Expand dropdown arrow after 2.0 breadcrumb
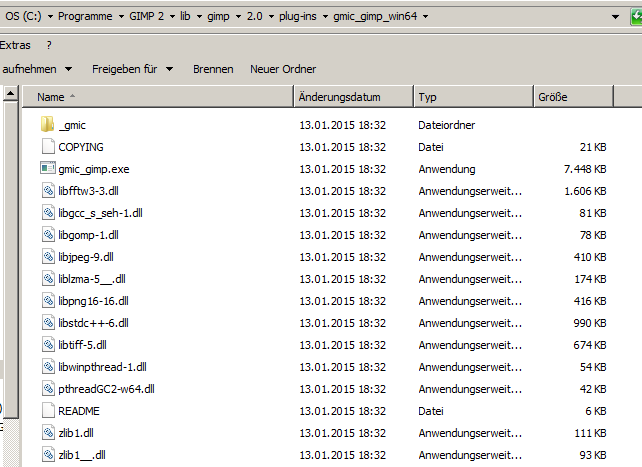Viewport: 642px width, 467px height. point(271,17)
